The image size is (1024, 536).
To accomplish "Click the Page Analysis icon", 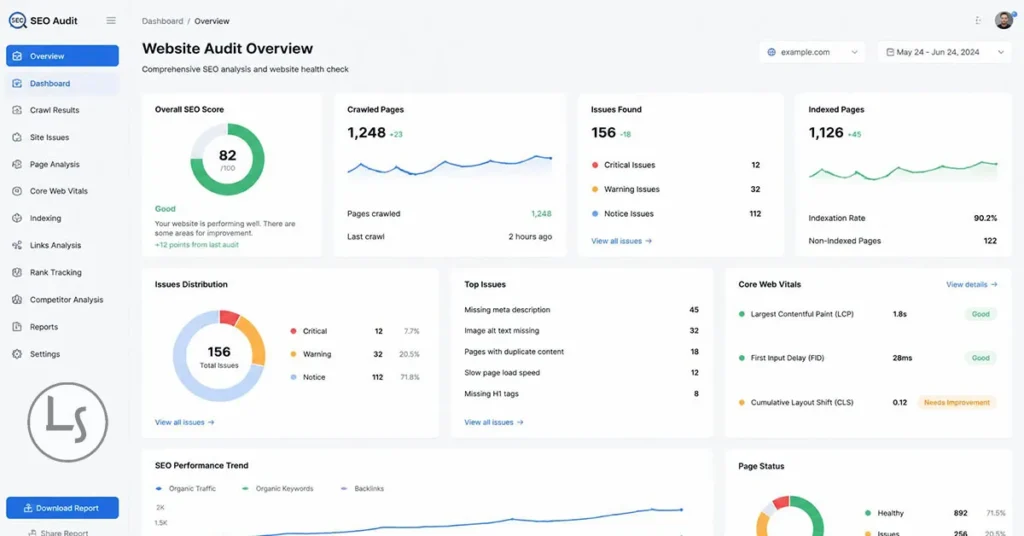I will tap(18, 165).
